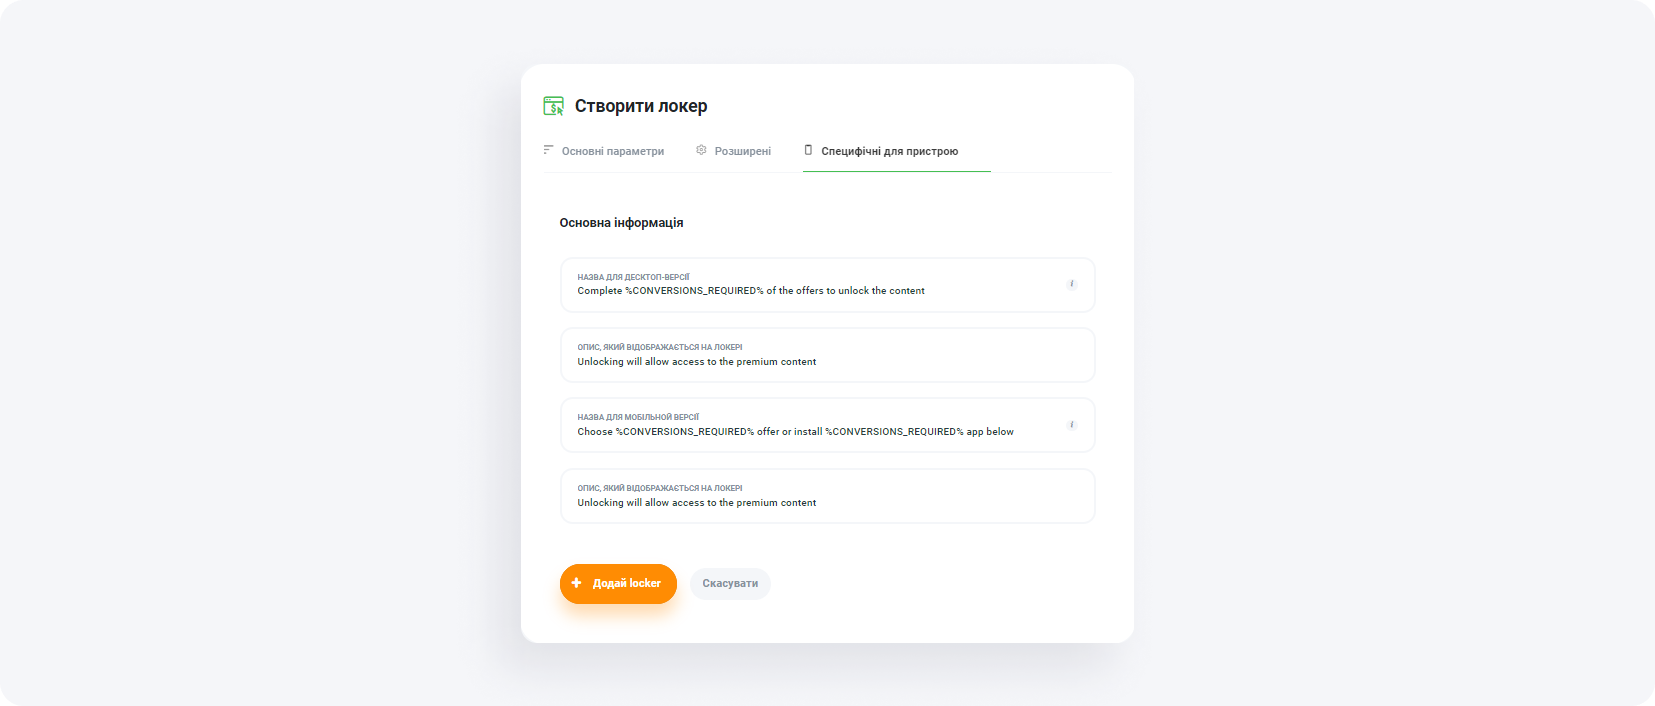Click the plus icon inside Додай locker button
The image size is (1655, 706).
coord(576,583)
